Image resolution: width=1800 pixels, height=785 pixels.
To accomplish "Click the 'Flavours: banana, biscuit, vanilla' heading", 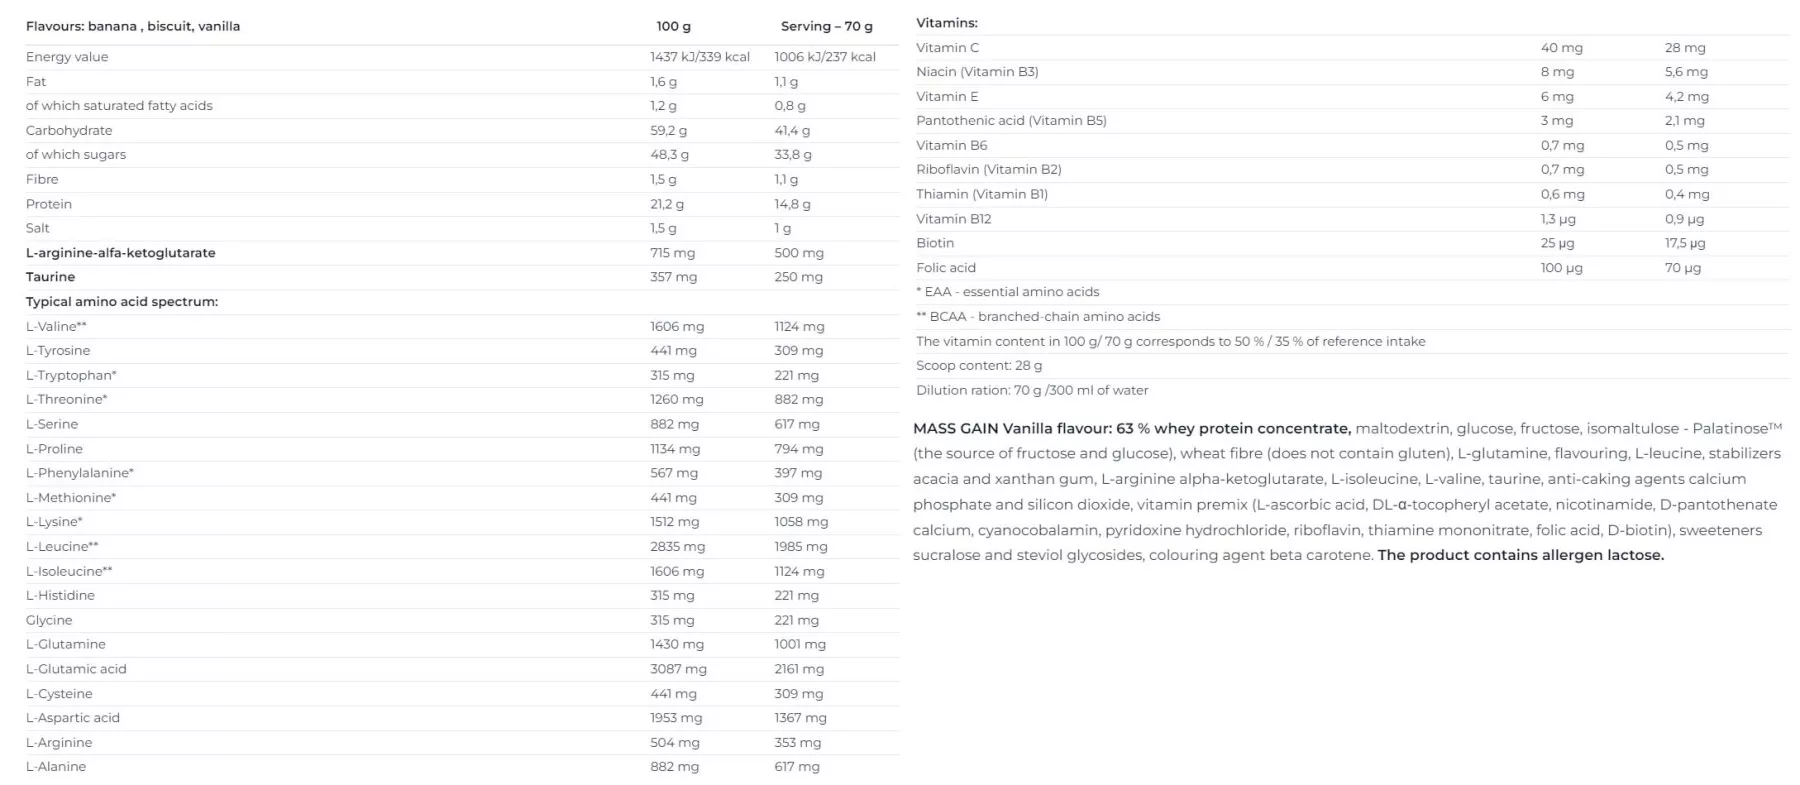I will [x=133, y=26].
